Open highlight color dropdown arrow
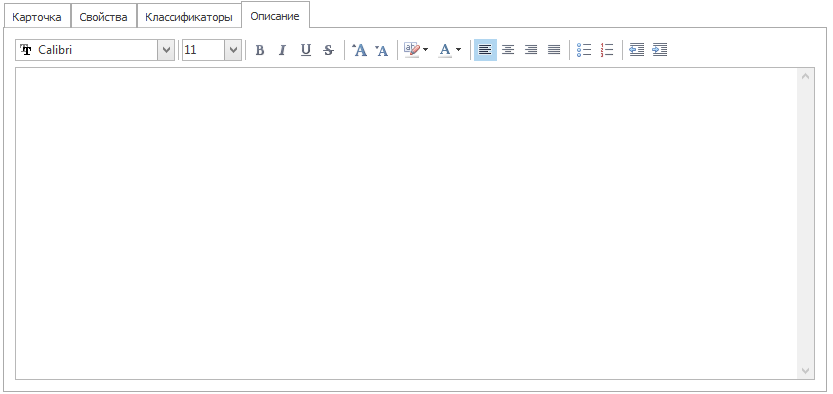The height and width of the screenshot is (394, 833). 426,50
